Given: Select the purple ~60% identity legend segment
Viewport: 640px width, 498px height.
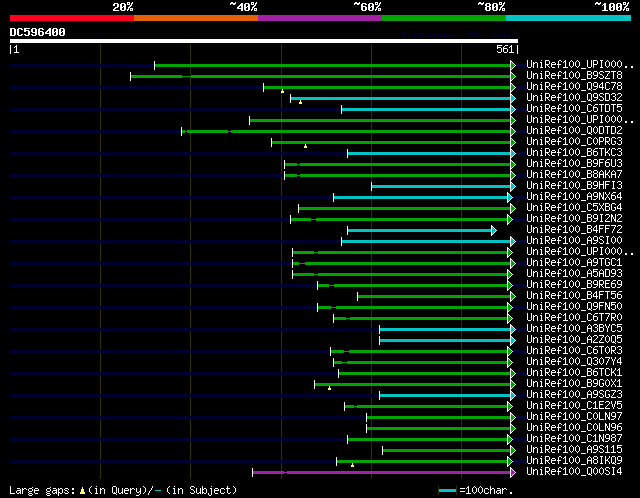Looking at the screenshot, I should click(320, 18).
